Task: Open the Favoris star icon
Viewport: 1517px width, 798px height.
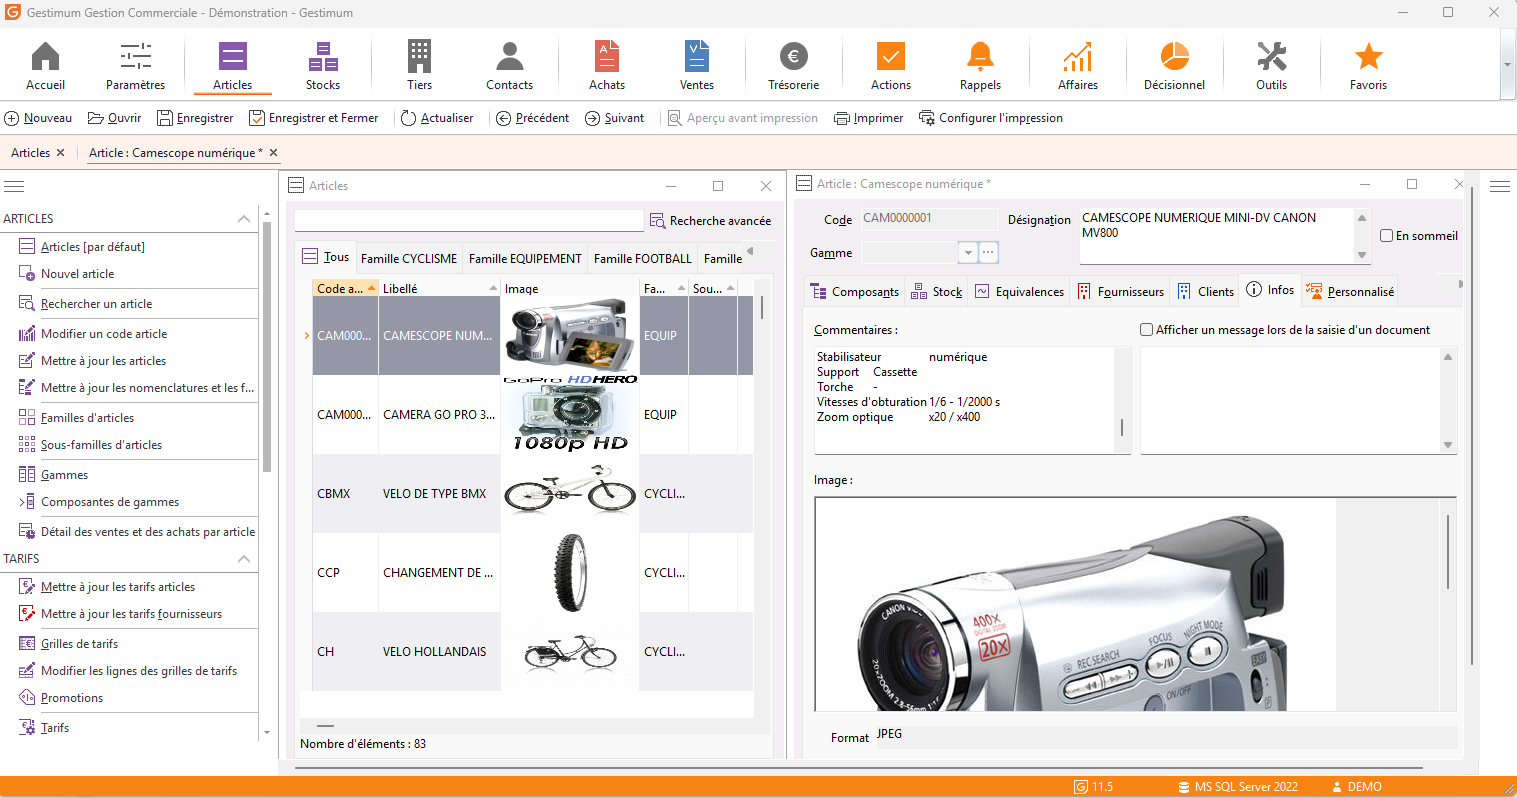Action: (1368, 66)
